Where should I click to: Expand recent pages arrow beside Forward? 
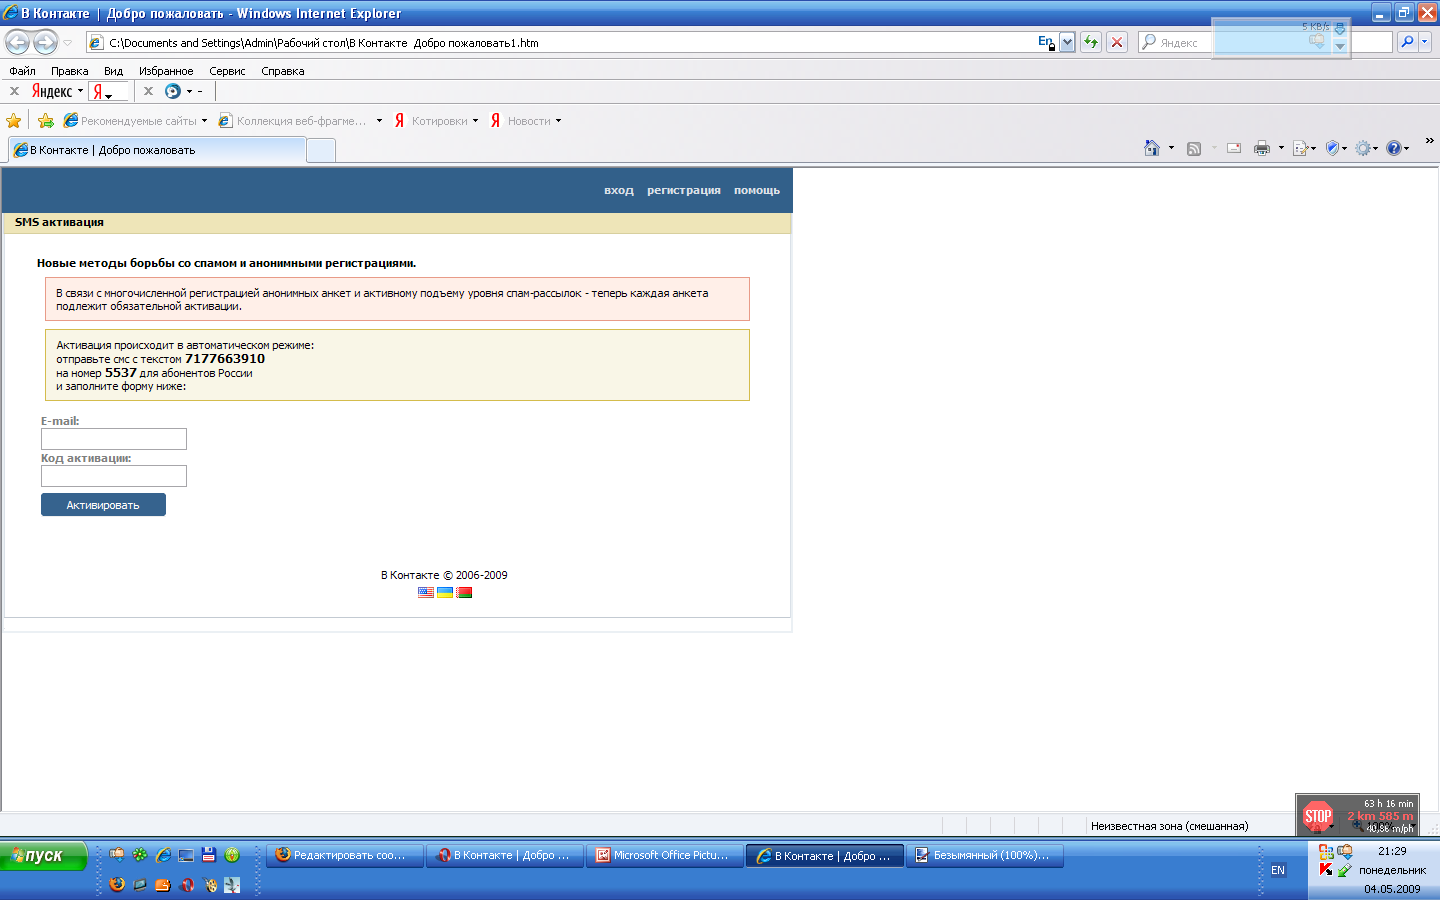click(67, 43)
